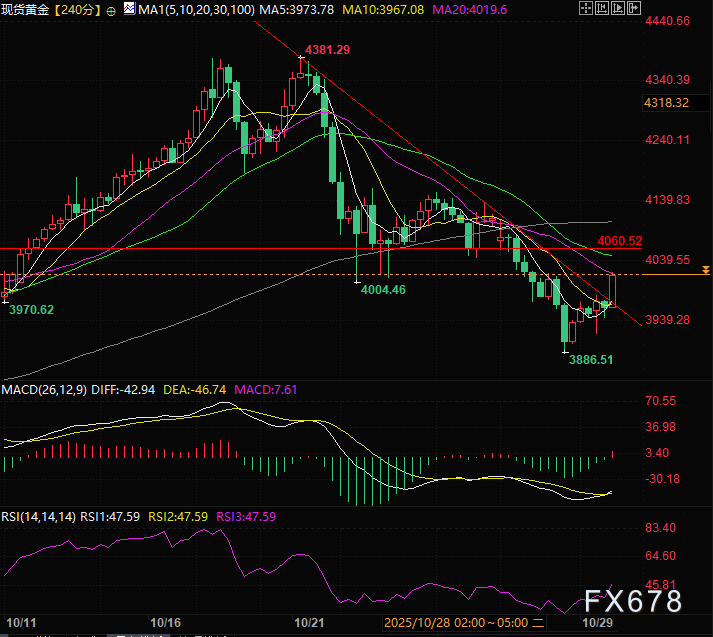Click the indicator icon before MA1 label
This screenshot has height=637, width=713.
(x=128, y=9)
